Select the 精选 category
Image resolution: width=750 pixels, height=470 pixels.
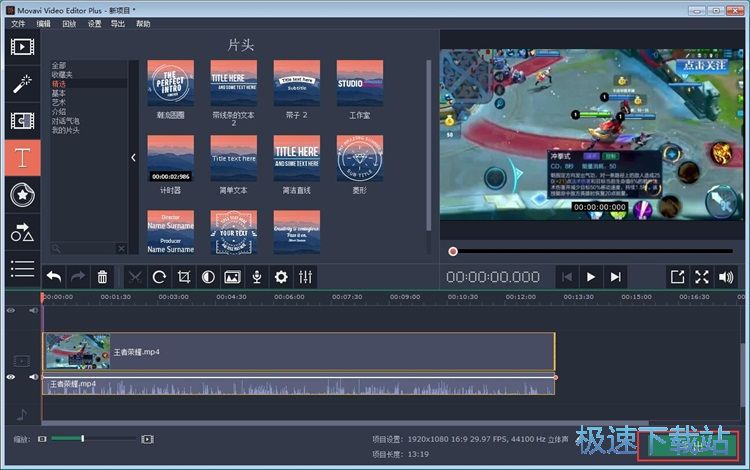pyautogui.click(x=58, y=84)
